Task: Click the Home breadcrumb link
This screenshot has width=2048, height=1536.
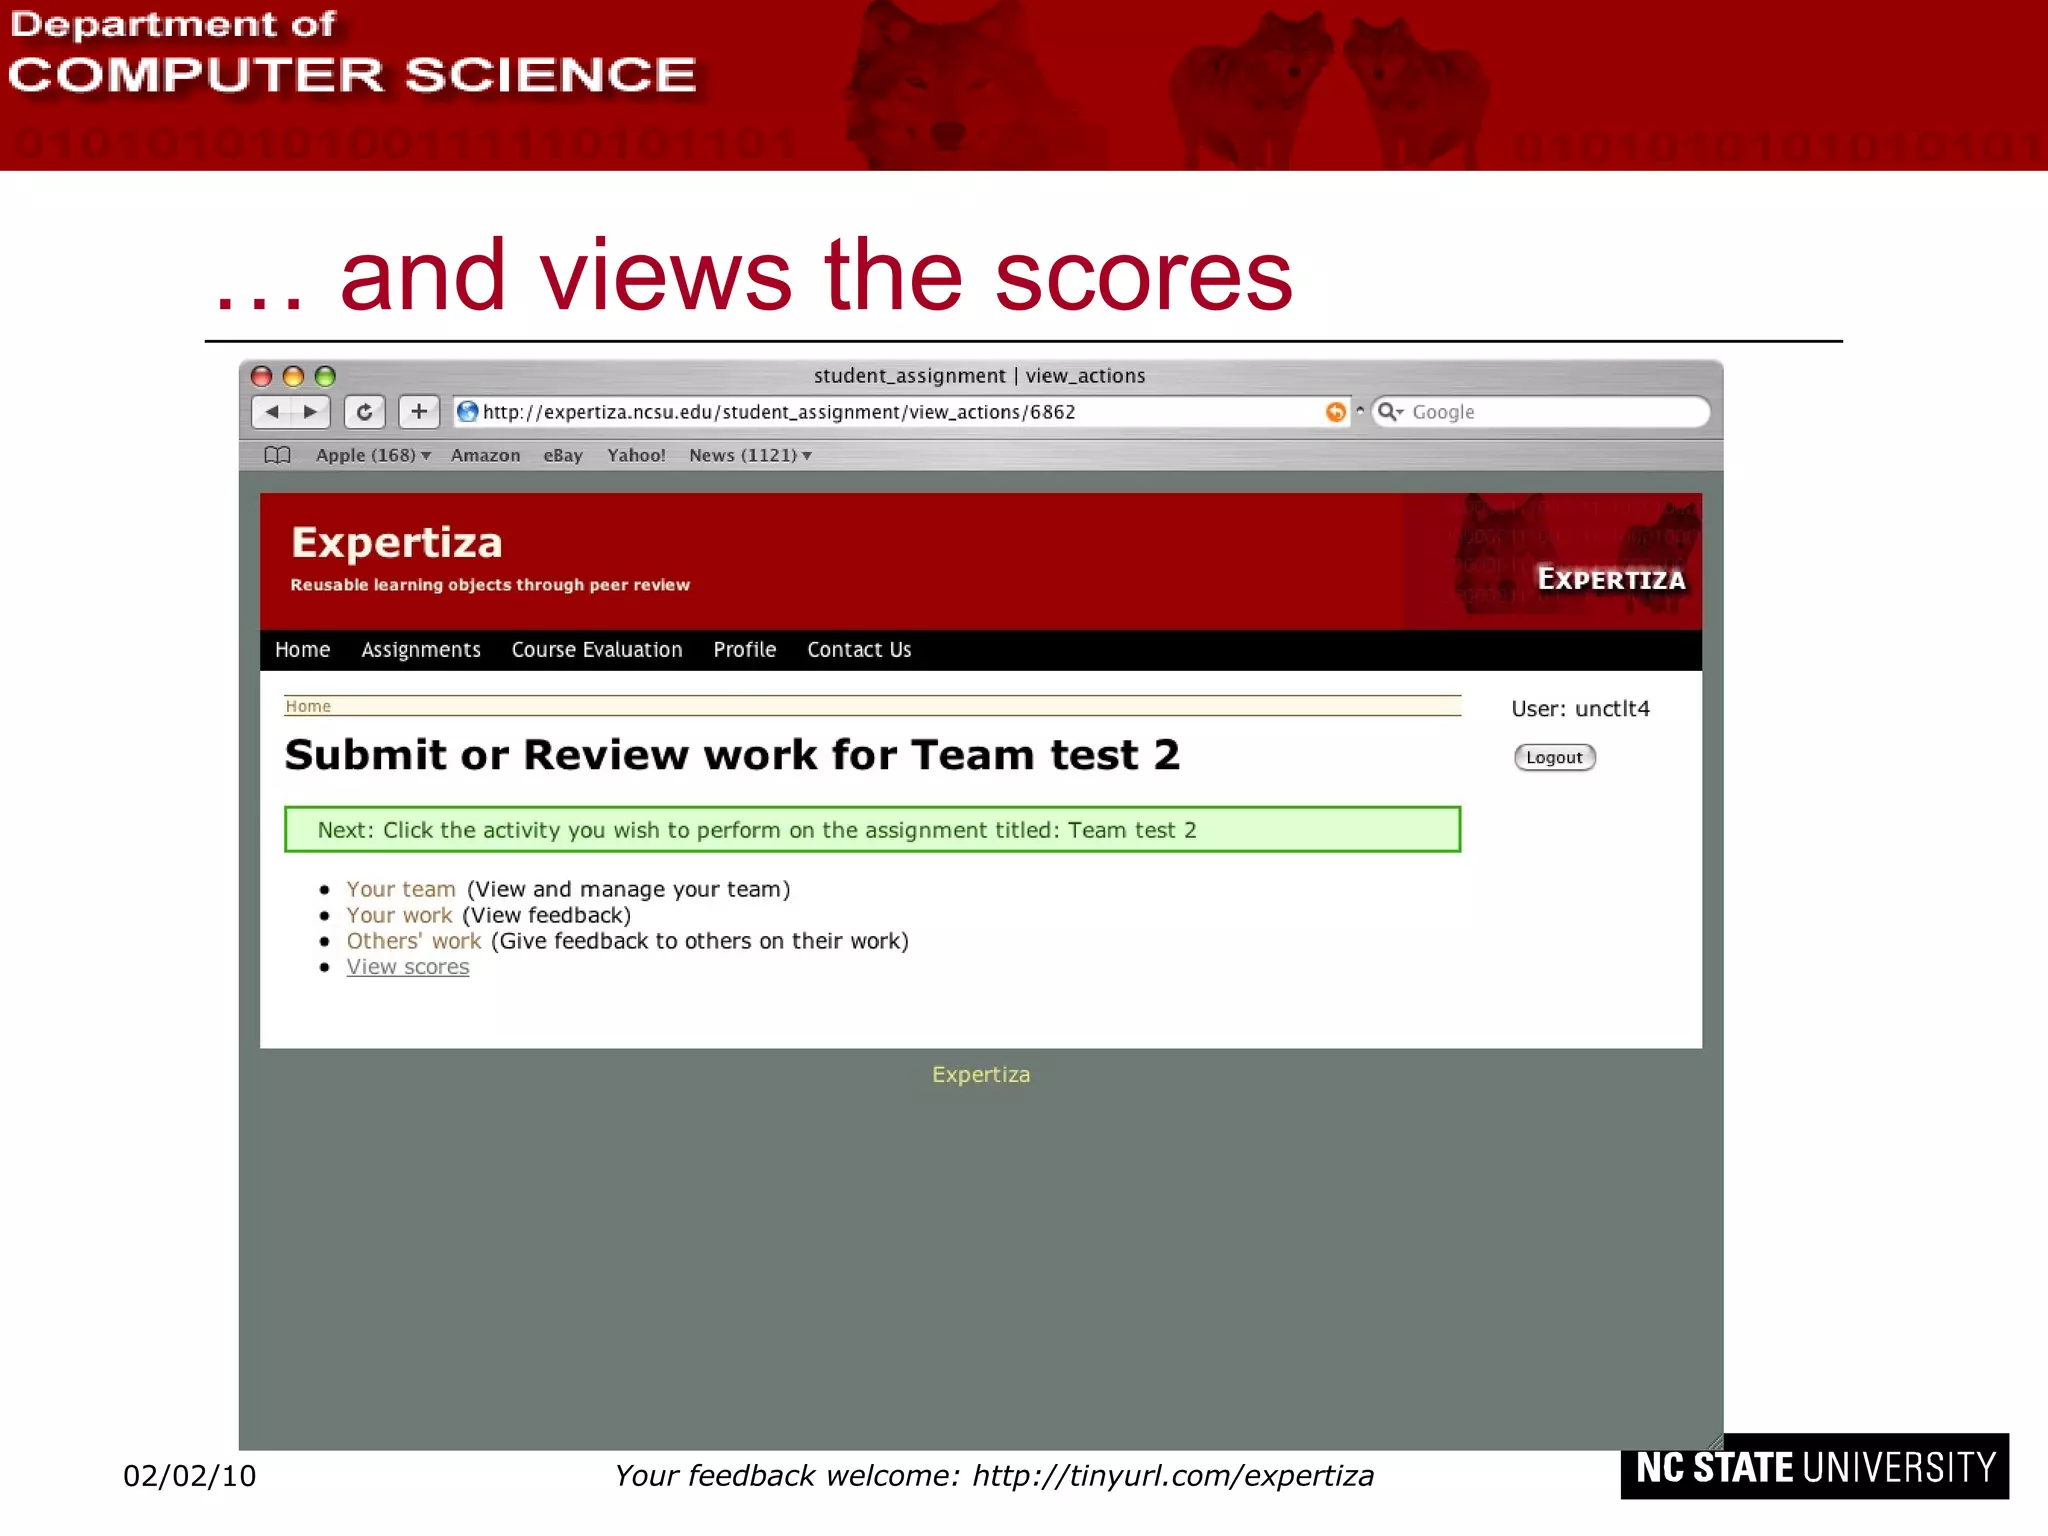Action: pyautogui.click(x=308, y=706)
